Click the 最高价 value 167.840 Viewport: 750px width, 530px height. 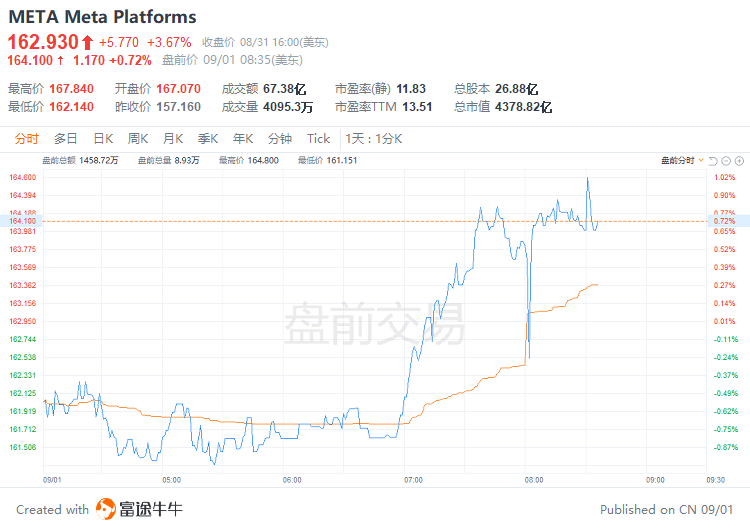click(71, 89)
